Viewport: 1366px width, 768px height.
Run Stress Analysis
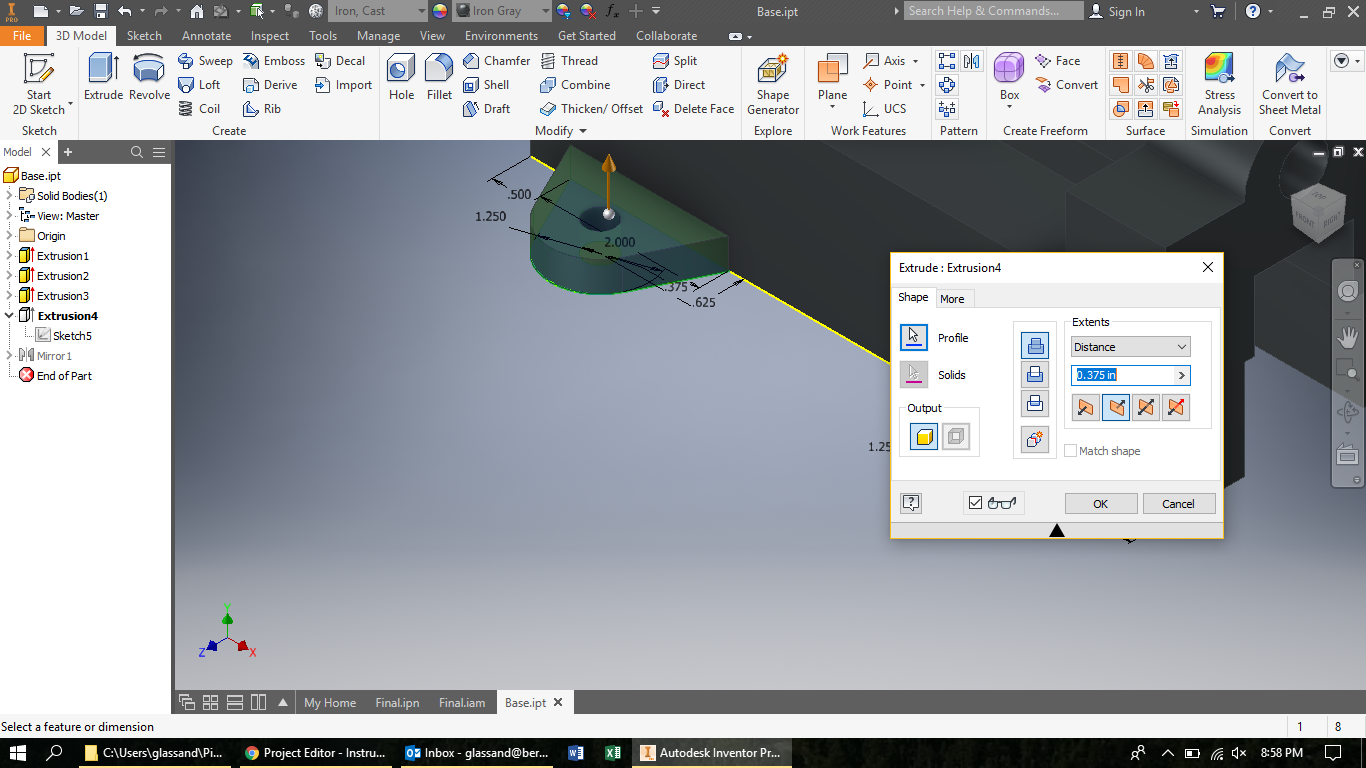coord(1219,84)
